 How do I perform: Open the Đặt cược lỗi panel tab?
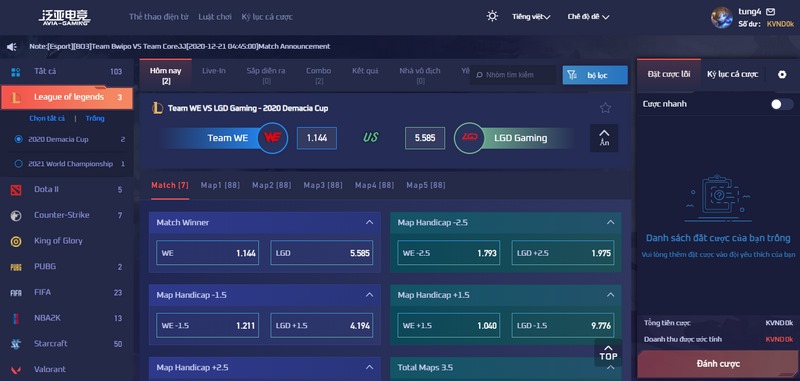pyautogui.click(x=669, y=74)
